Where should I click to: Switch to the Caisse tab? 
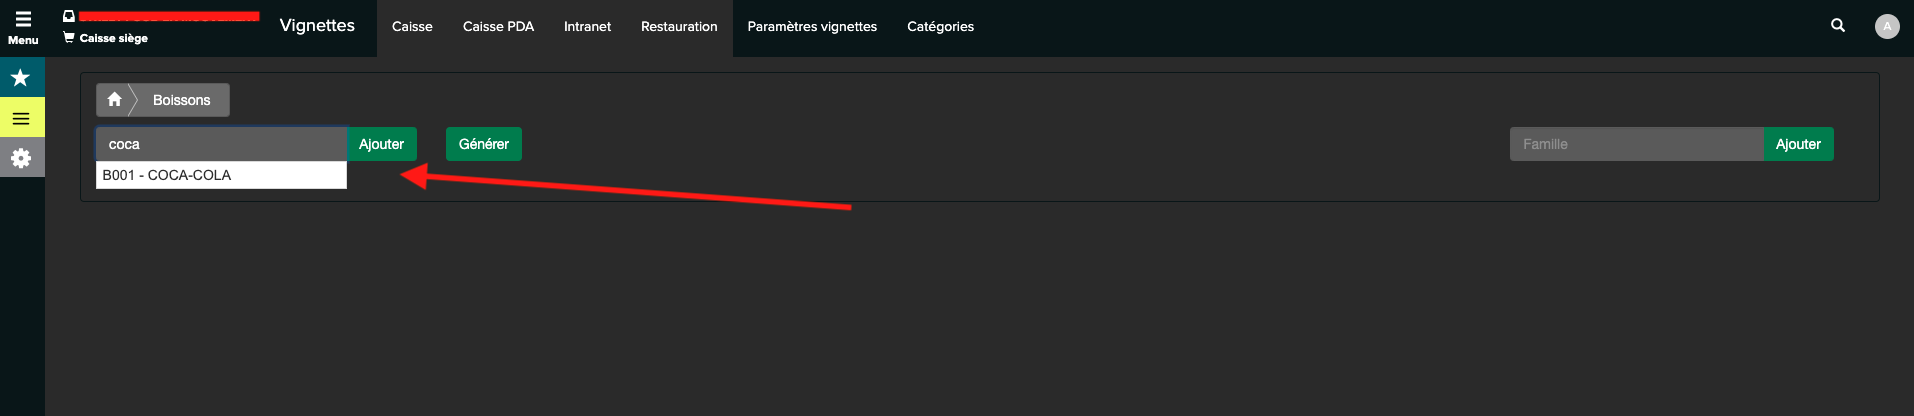412,27
